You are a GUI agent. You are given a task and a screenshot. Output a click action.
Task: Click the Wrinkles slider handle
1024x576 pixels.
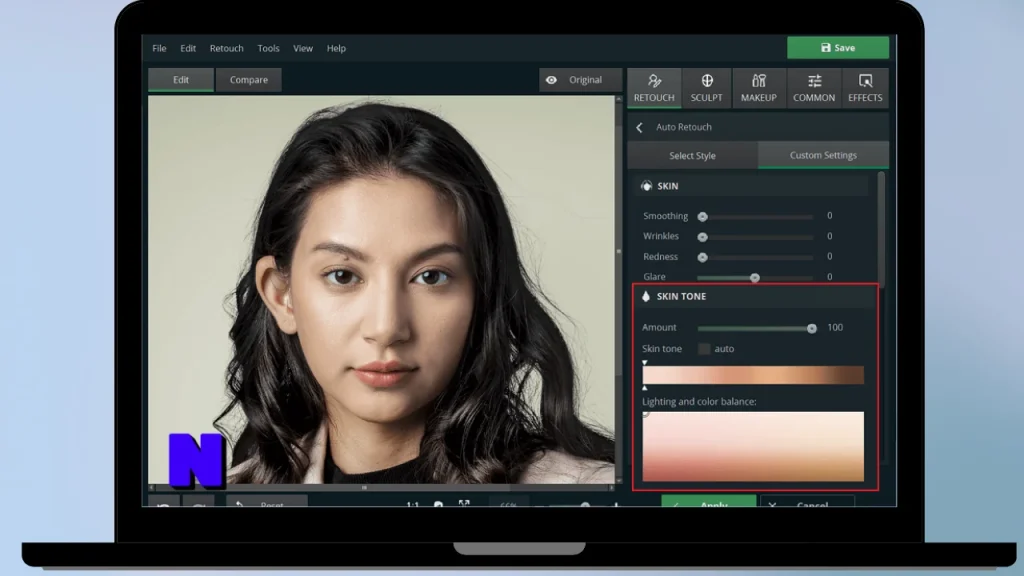(x=703, y=236)
